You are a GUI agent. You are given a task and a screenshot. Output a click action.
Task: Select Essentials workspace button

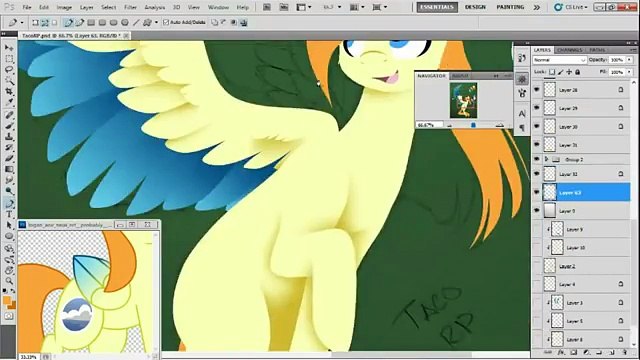437,7
